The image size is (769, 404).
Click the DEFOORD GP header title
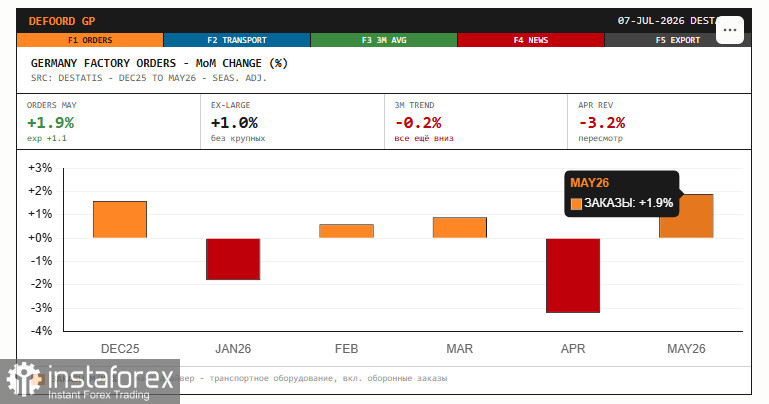tap(62, 21)
